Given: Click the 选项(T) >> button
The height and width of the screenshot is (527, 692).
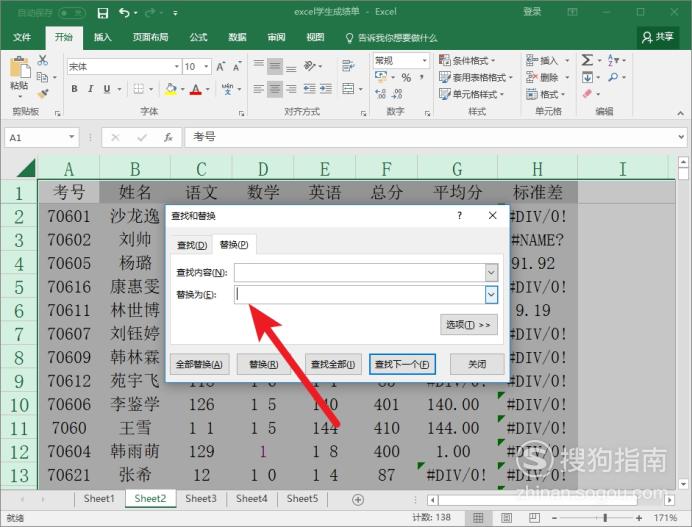Looking at the screenshot, I should tap(469, 325).
